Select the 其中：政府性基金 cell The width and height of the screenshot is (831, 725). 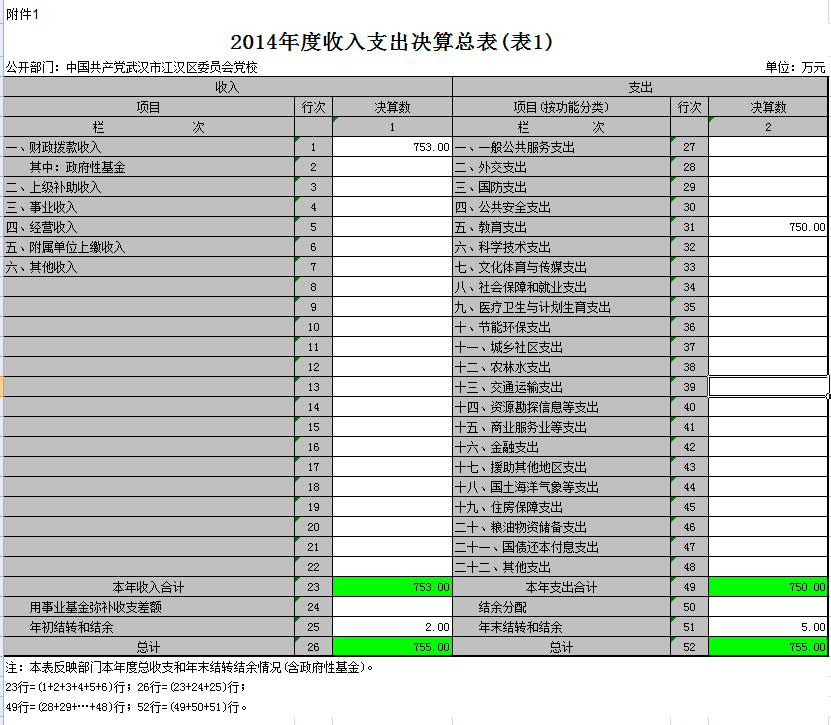pyautogui.click(x=148, y=167)
